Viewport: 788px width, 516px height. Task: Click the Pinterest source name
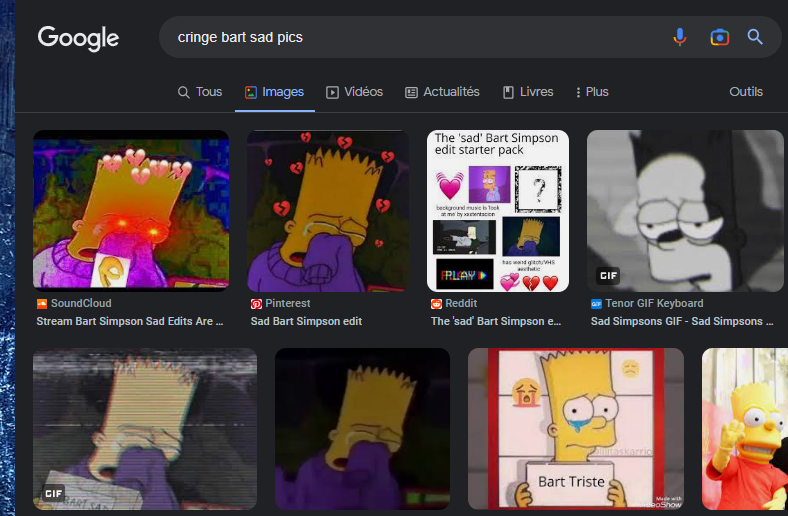pyautogui.click(x=287, y=303)
